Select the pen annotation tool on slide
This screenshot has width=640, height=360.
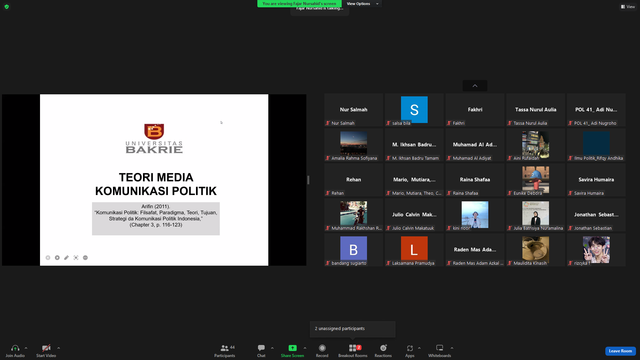tap(67, 258)
